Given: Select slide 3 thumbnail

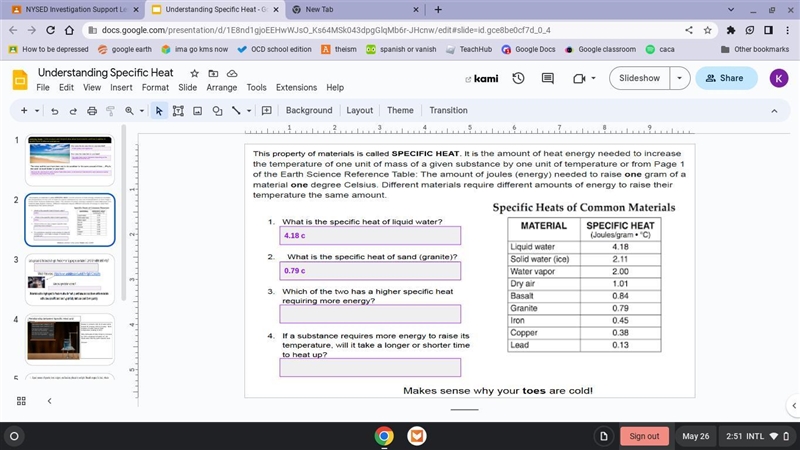Looking at the screenshot, I should tap(70, 280).
